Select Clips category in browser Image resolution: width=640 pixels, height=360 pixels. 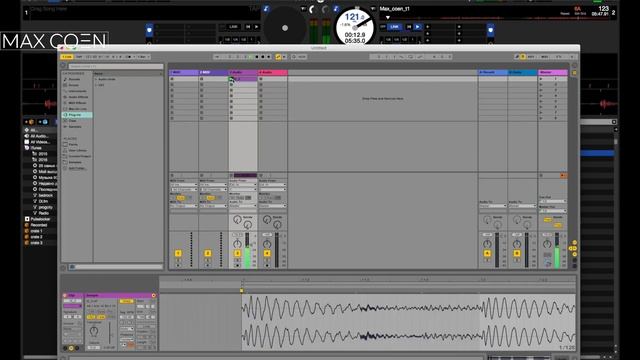73,121
